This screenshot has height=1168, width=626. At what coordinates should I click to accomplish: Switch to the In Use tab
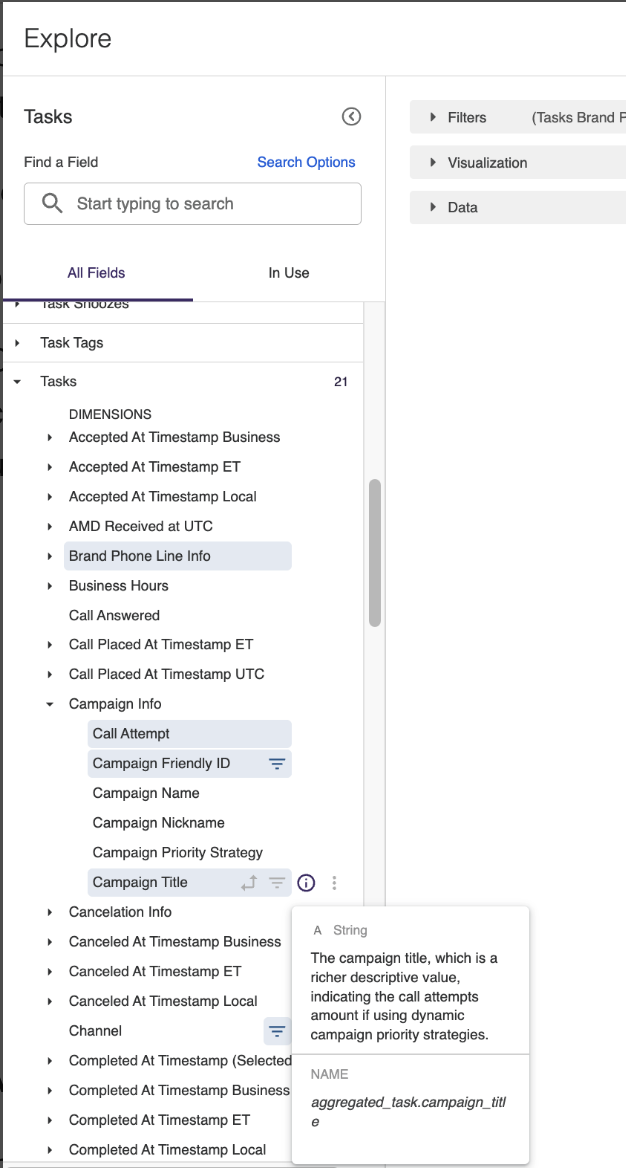(288, 273)
